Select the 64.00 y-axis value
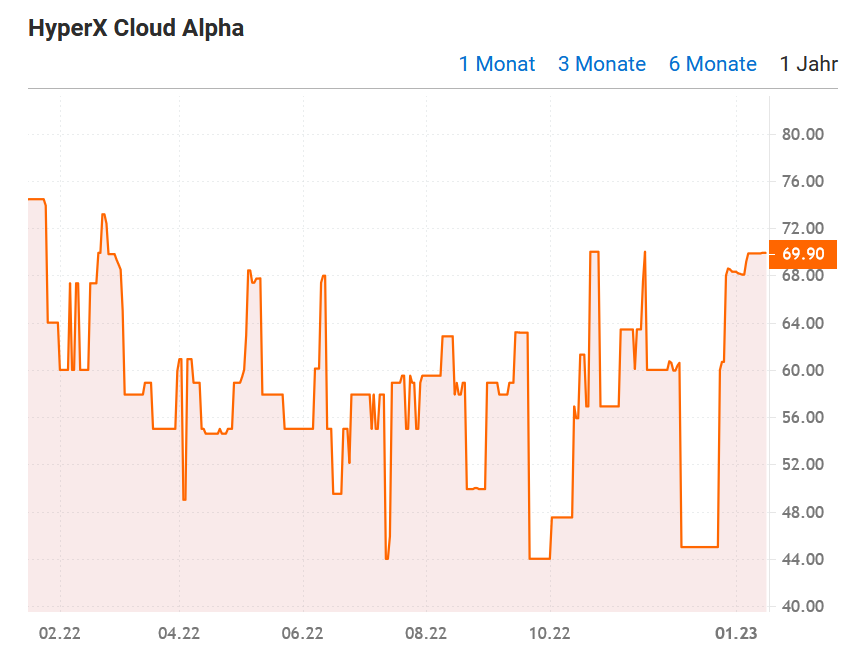859x659 pixels. pyautogui.click(x=802, y=323)
